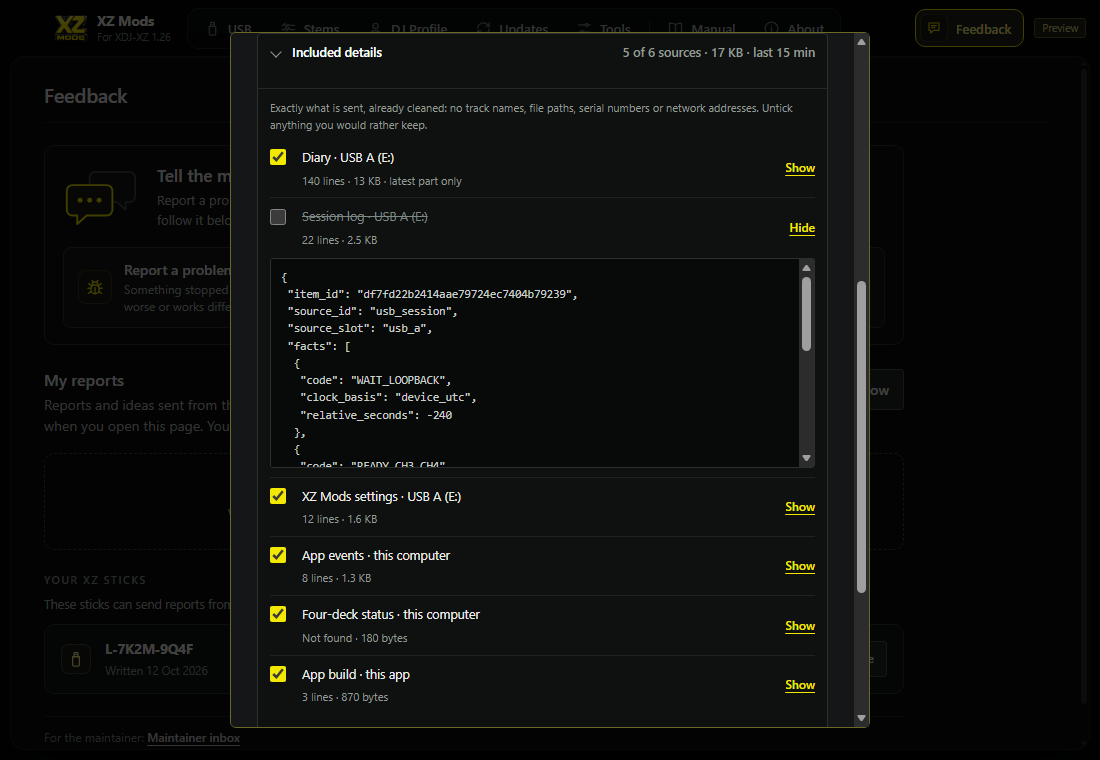Click the chat bubbles icon in Feedback card
Viewport: 1100px width, 760px height.
tap(100, 196)
